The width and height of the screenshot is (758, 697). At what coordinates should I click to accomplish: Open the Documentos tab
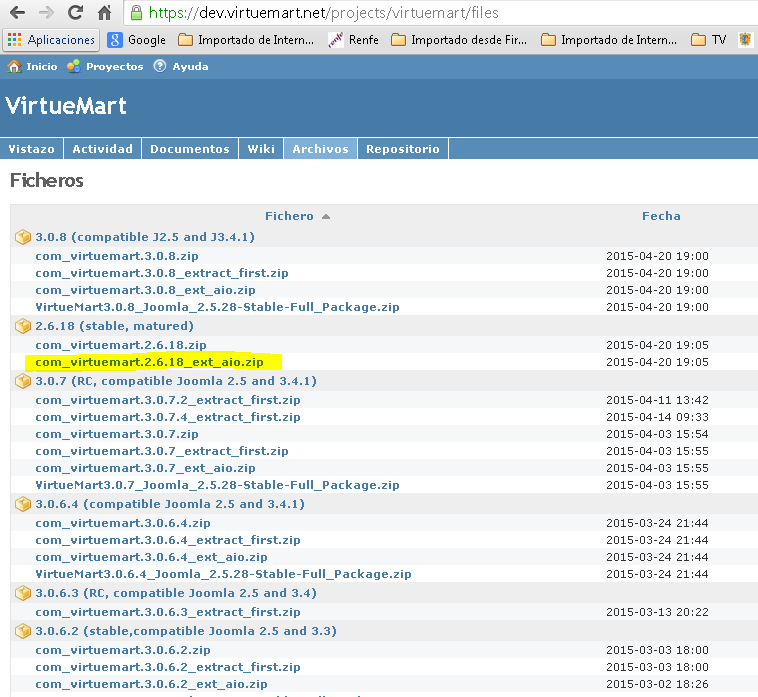click(190, 149)
